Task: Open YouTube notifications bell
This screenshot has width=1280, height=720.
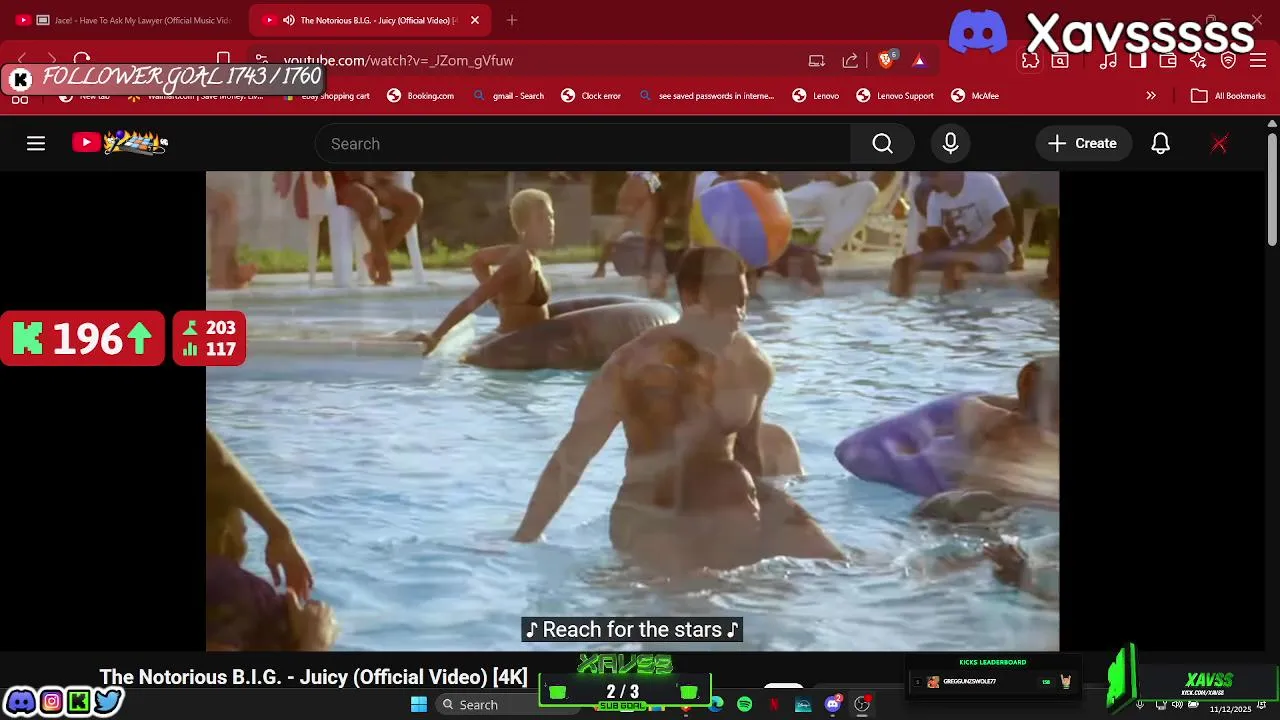Action: pyautogui.click(x=1160, y=143)
